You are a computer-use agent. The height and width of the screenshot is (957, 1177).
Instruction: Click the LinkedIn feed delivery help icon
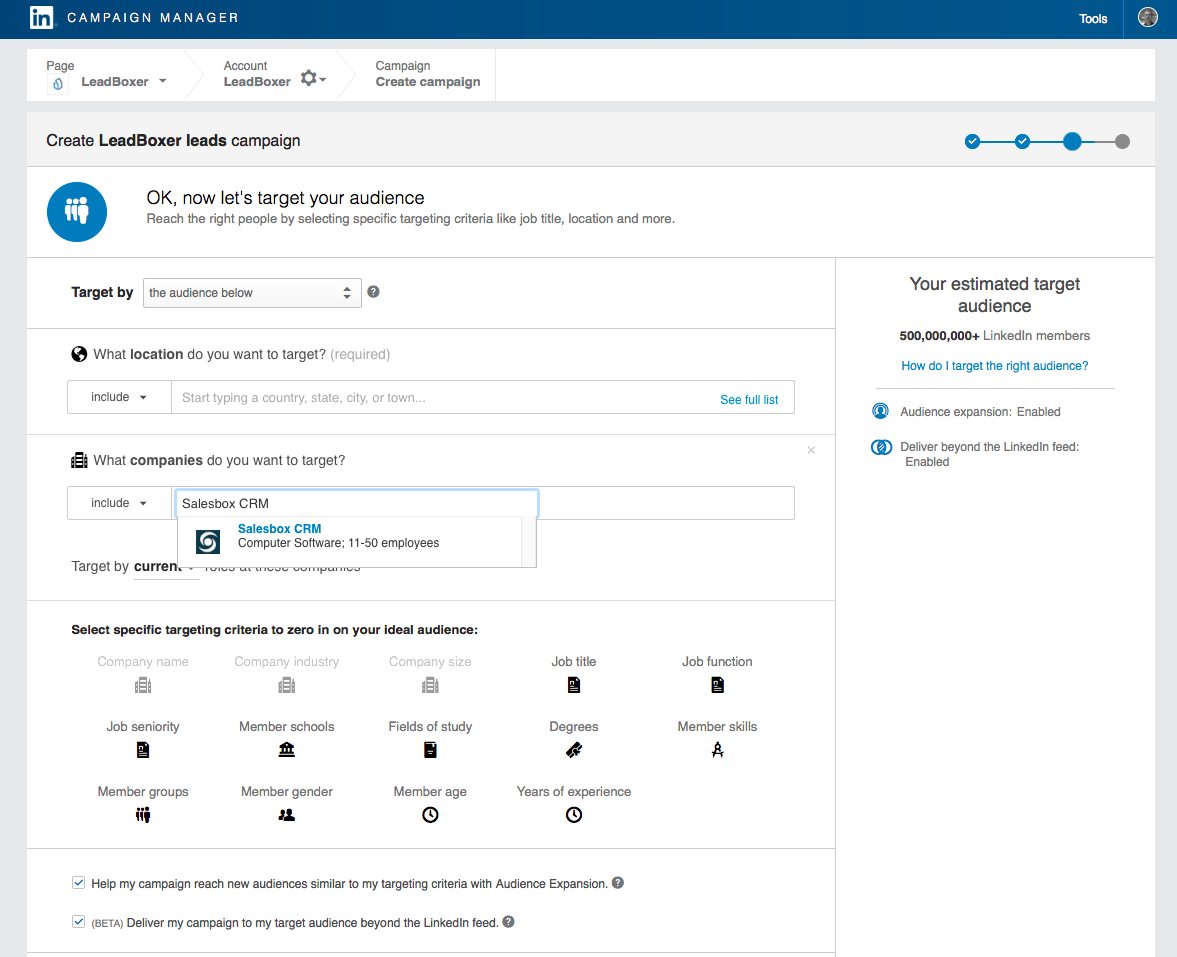coord(508,922)
